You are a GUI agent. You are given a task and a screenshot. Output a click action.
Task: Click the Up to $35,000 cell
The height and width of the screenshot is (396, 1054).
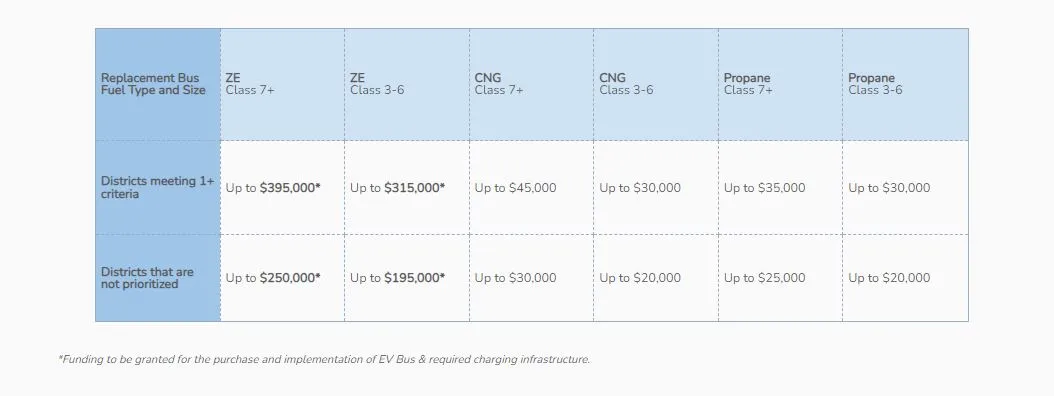(764, 188)
